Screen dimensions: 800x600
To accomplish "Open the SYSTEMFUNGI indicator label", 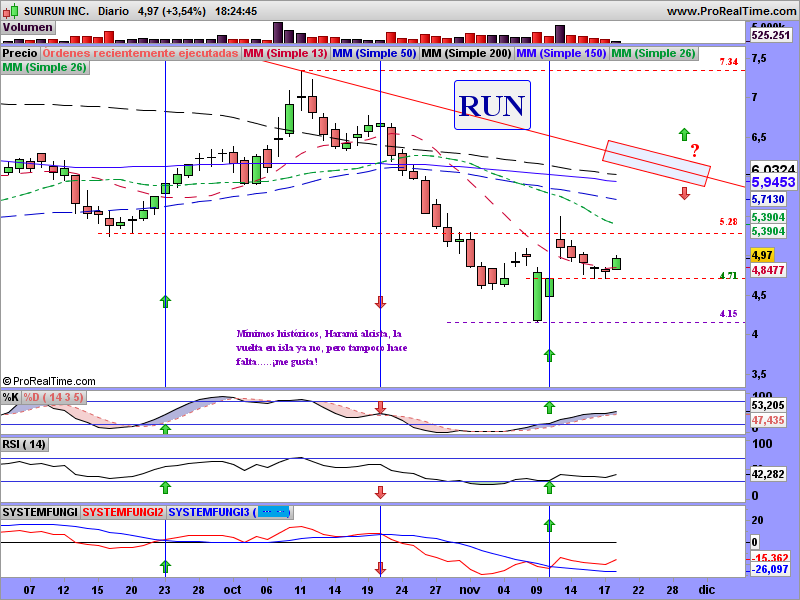I will [40, 512].
